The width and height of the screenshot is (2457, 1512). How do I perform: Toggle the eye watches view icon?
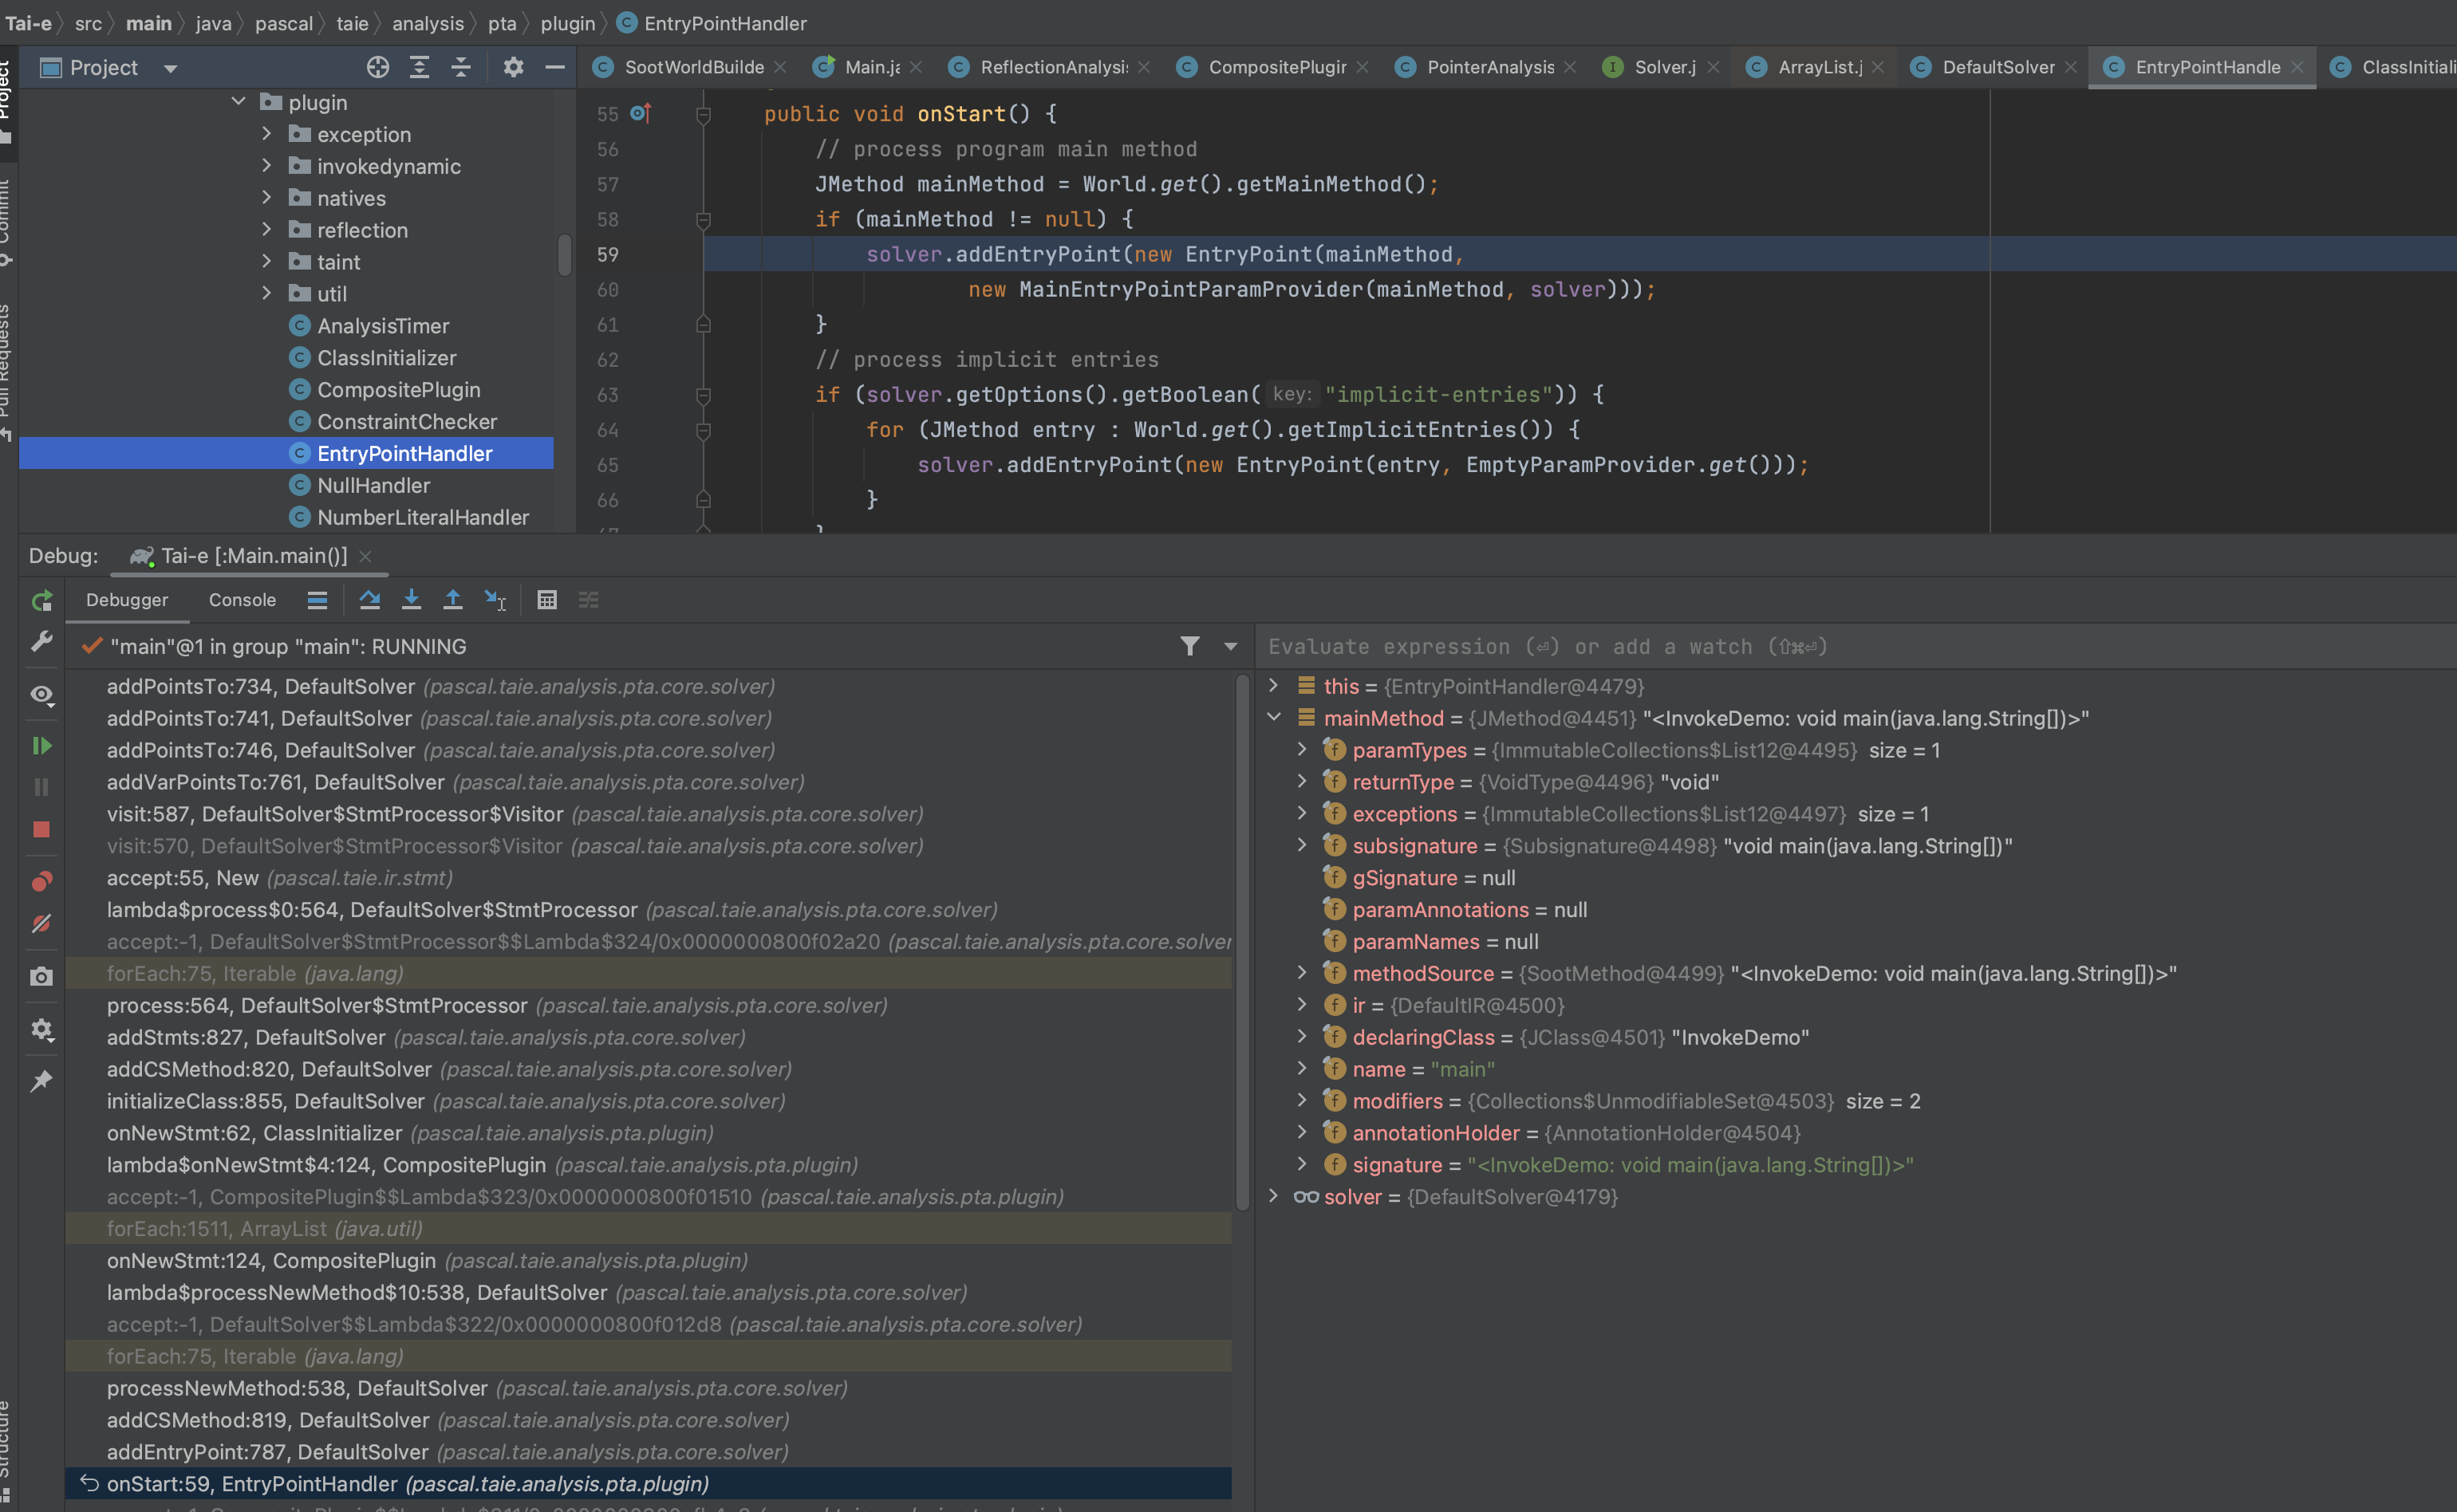click(x=41, y=694)
